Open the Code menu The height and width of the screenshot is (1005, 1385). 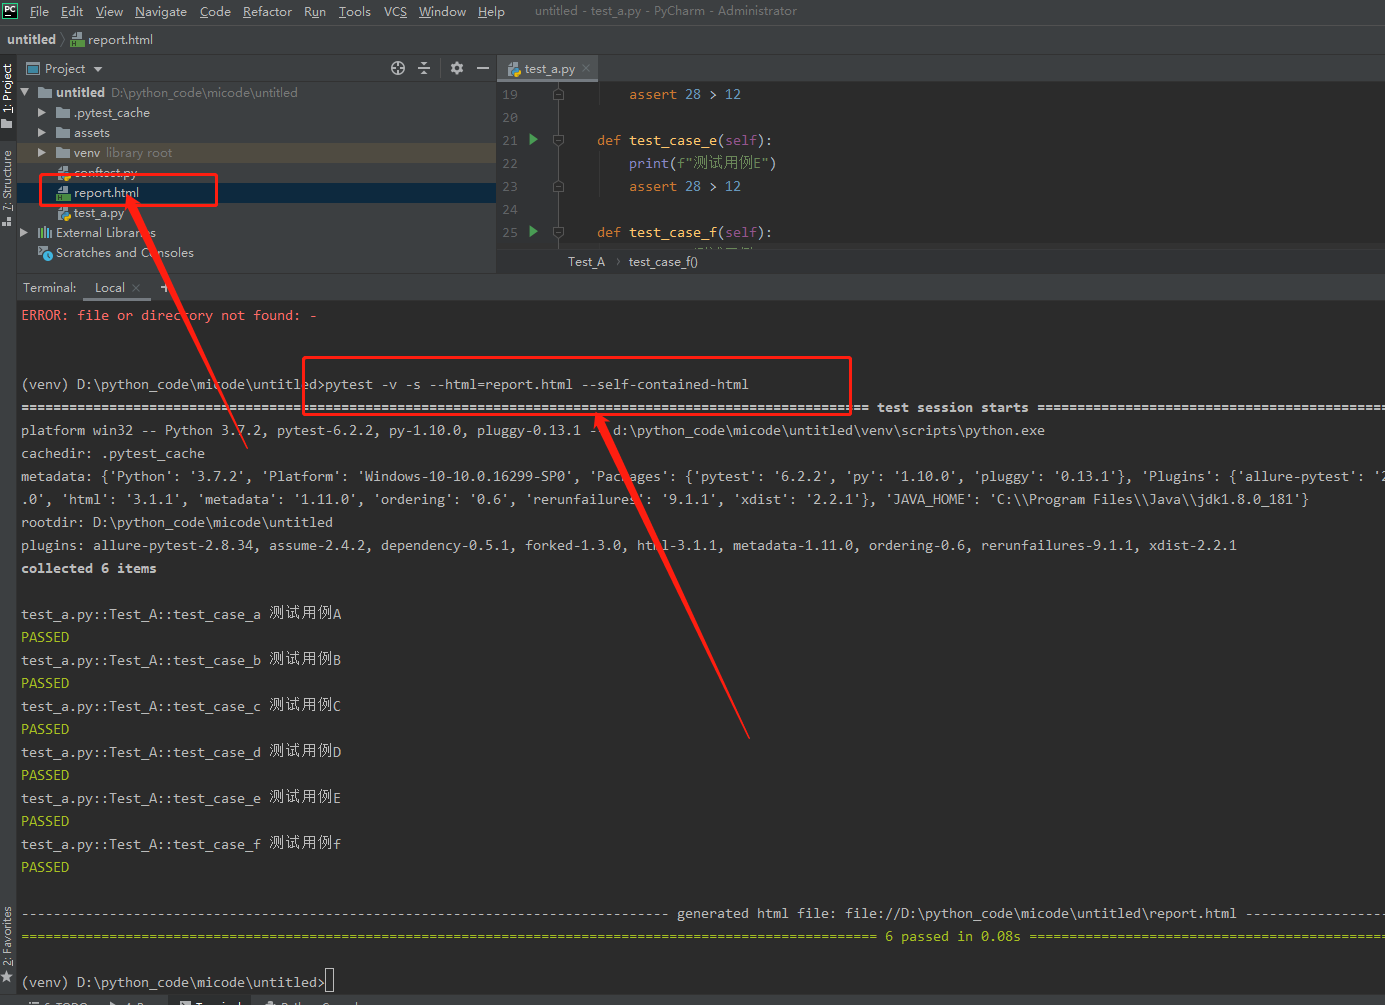(215, 12)
